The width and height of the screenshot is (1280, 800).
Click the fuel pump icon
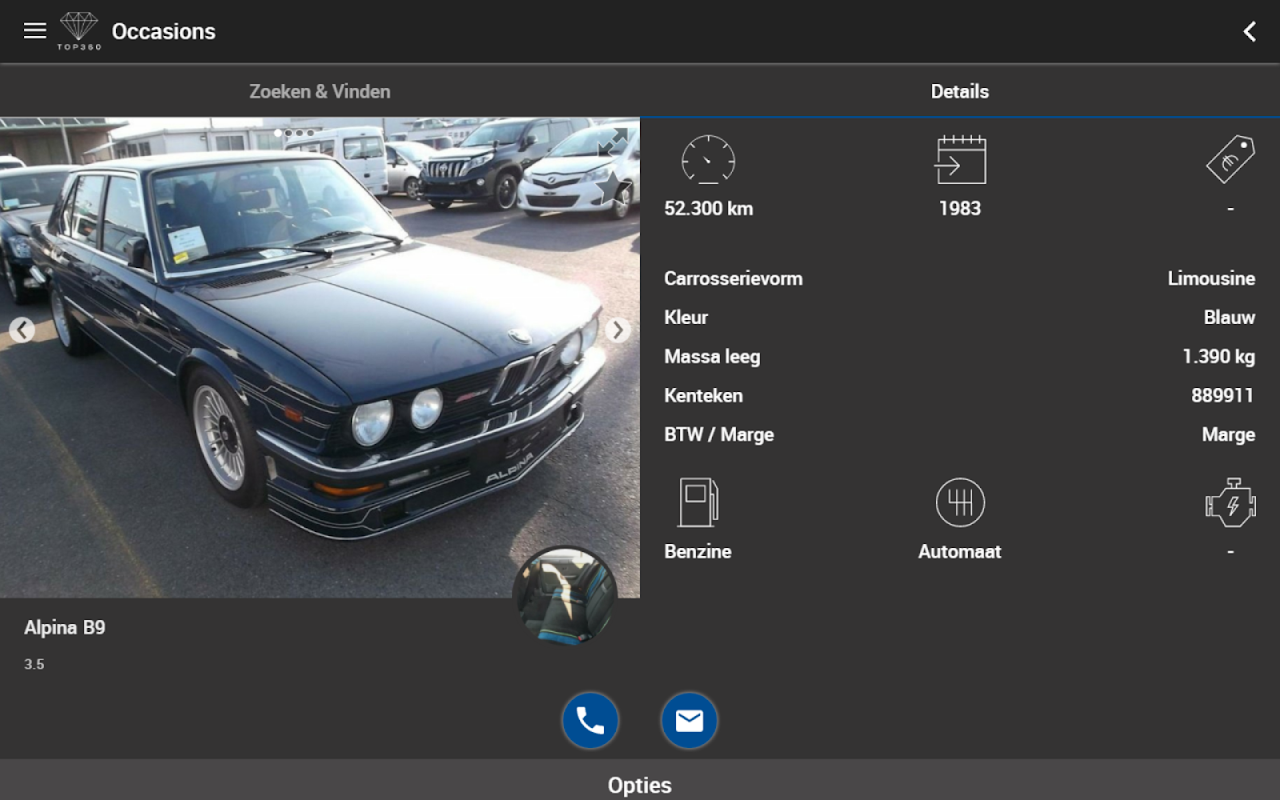tap(698, 502)
